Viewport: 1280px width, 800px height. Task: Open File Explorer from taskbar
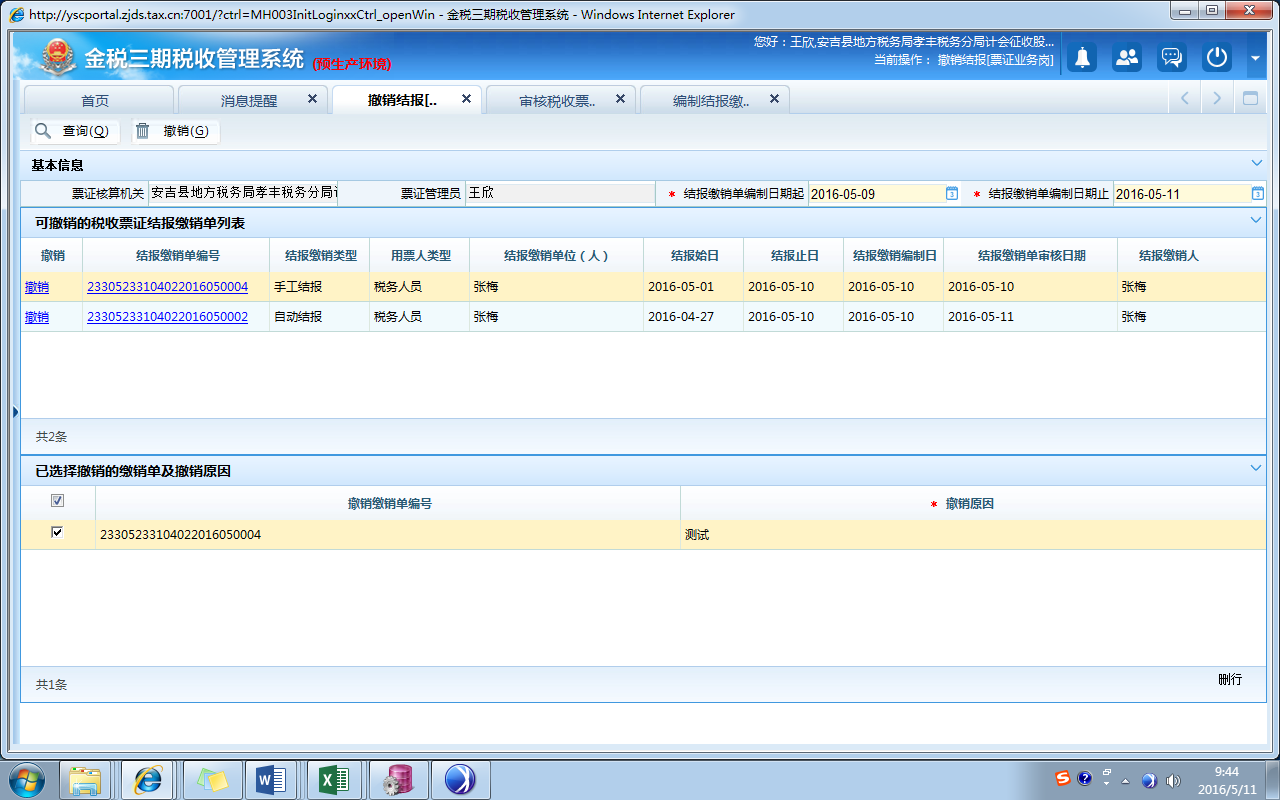click(86, 779)
